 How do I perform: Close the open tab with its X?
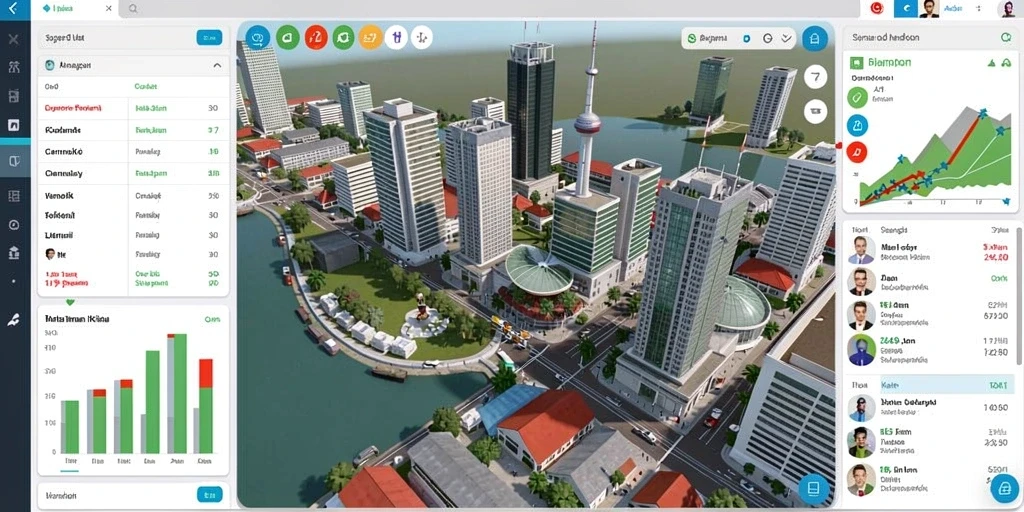pos(108,8)
